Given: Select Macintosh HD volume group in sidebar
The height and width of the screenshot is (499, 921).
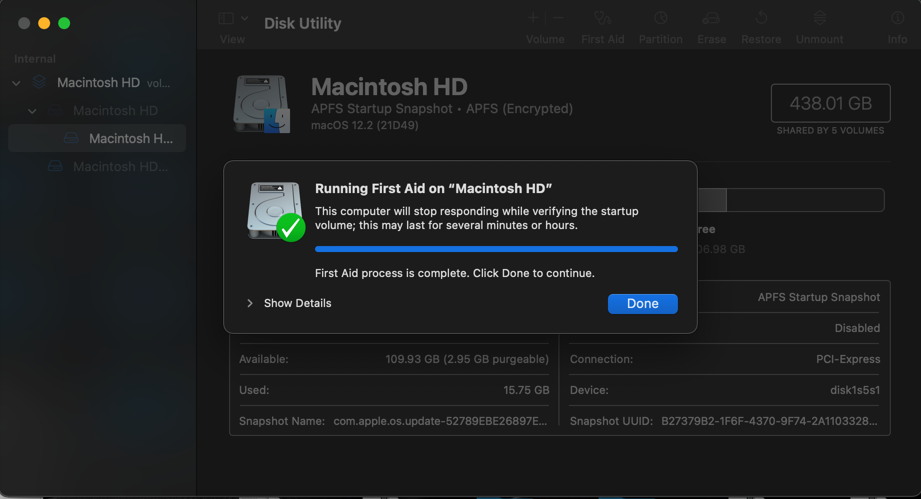Looking at the screenshot, I should pos(98,83).
